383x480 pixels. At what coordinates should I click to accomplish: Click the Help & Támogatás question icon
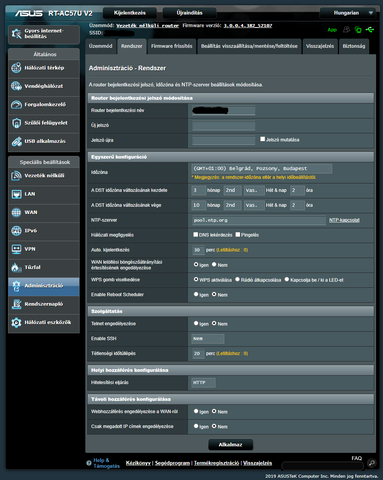(89, 463)
